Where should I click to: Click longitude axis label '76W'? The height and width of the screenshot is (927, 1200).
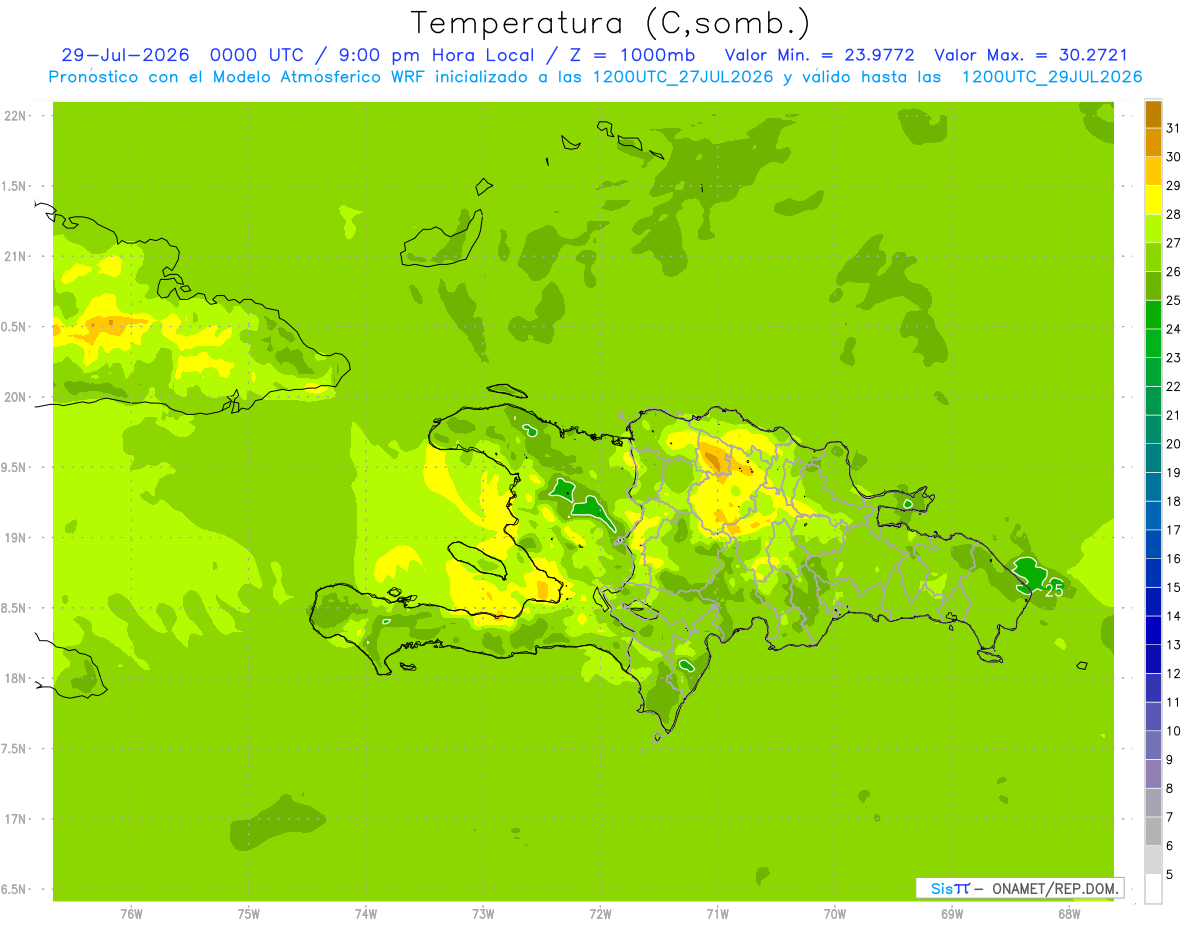131,914
